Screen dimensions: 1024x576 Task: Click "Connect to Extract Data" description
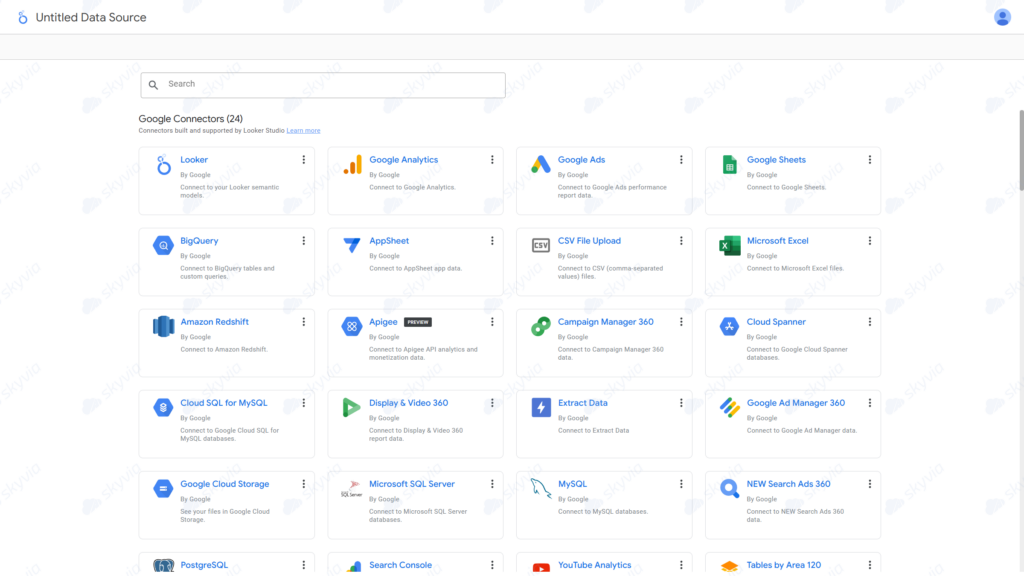point(593,430)
